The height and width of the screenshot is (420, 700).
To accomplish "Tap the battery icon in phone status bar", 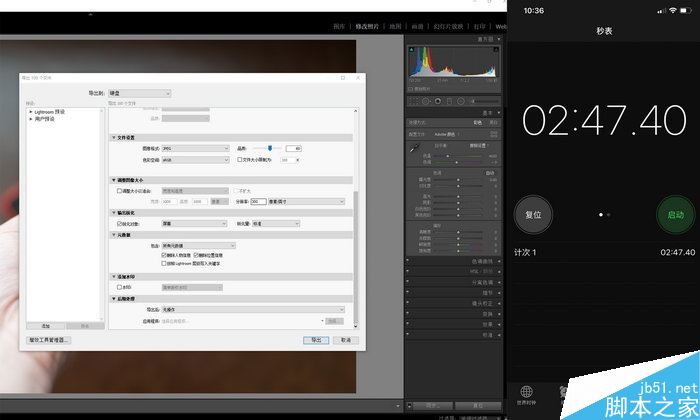I will [x=685, y=10].
